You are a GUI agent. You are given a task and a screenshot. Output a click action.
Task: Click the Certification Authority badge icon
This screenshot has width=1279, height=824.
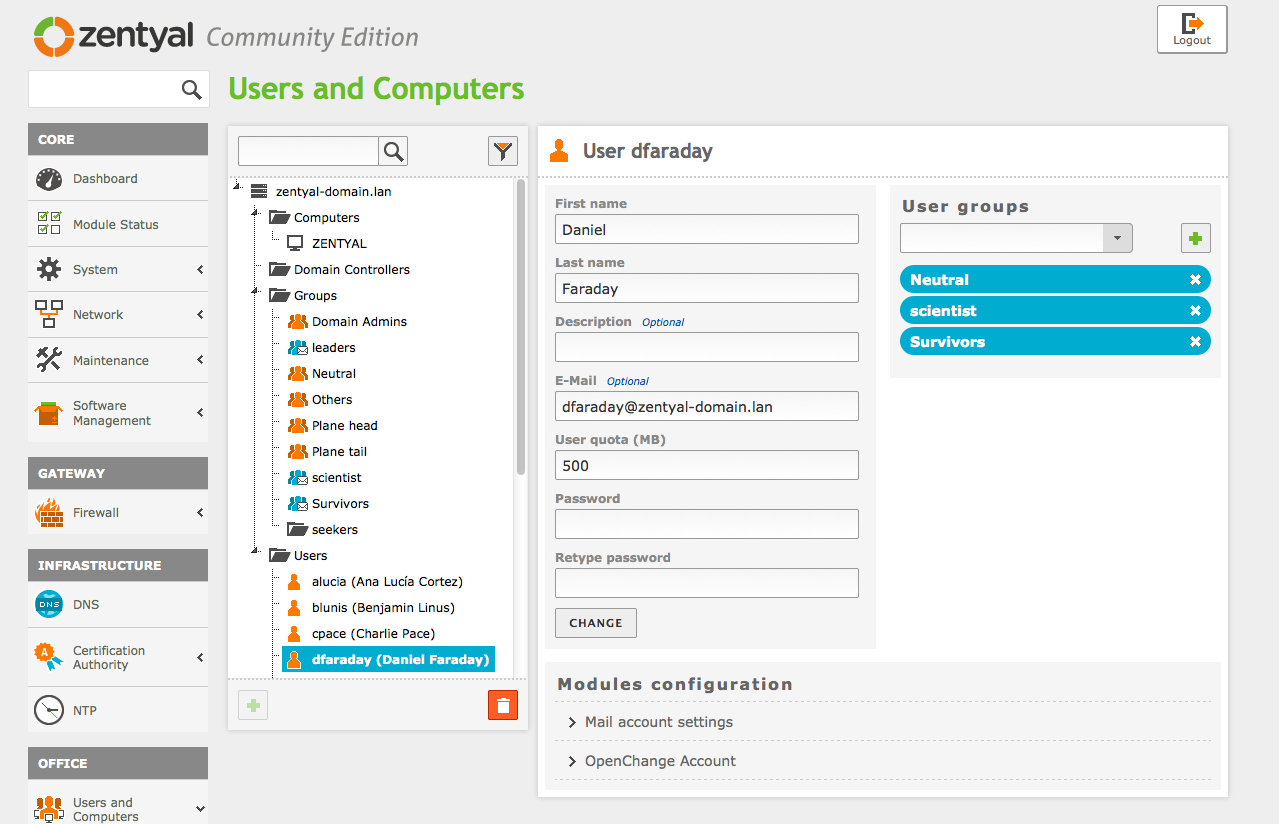[49, 657]
